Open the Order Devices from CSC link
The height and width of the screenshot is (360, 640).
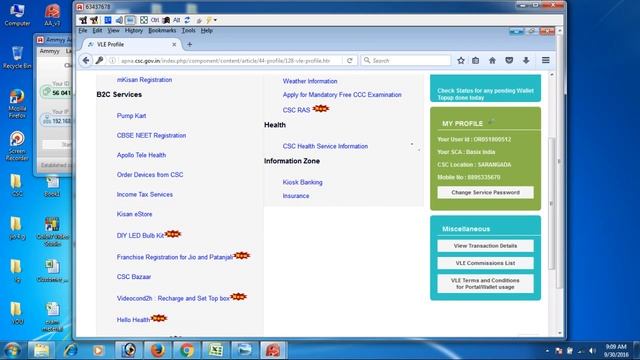click(150, 175)
